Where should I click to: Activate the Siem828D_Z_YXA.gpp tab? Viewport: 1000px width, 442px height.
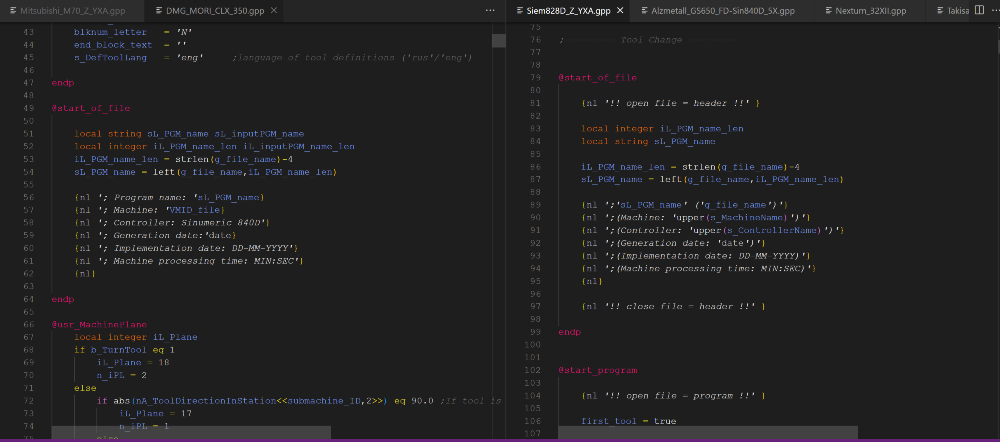click(x=568, y=9)
